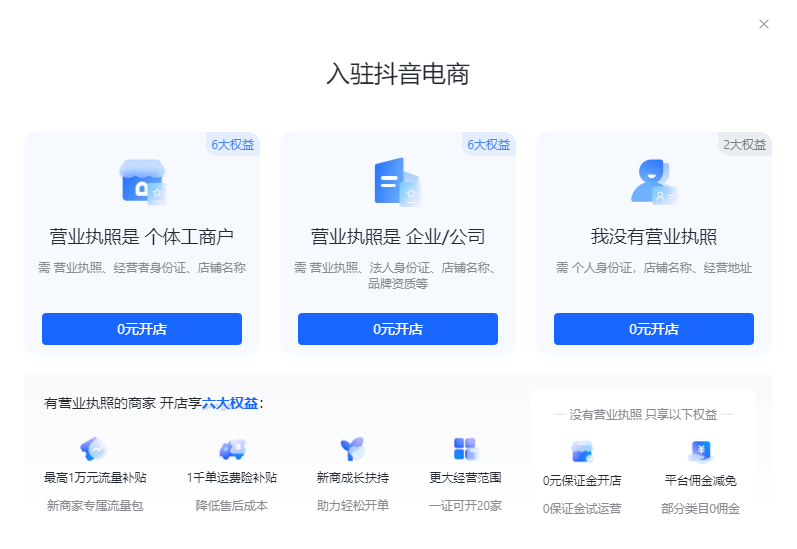Click 0元开店 for 企业/公司

[397, 329]
